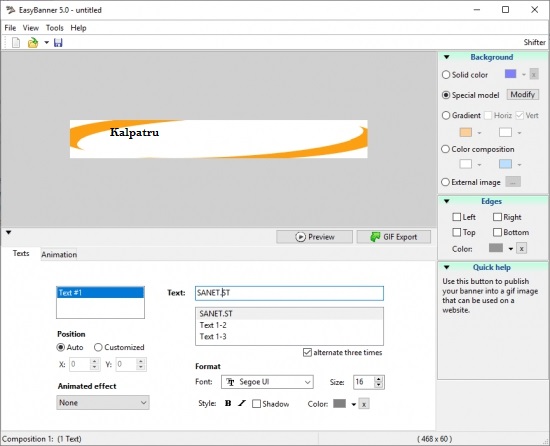The image size is (550, 446).
Task: Enable the Left edge checkbox
Action: click(457, 217)
